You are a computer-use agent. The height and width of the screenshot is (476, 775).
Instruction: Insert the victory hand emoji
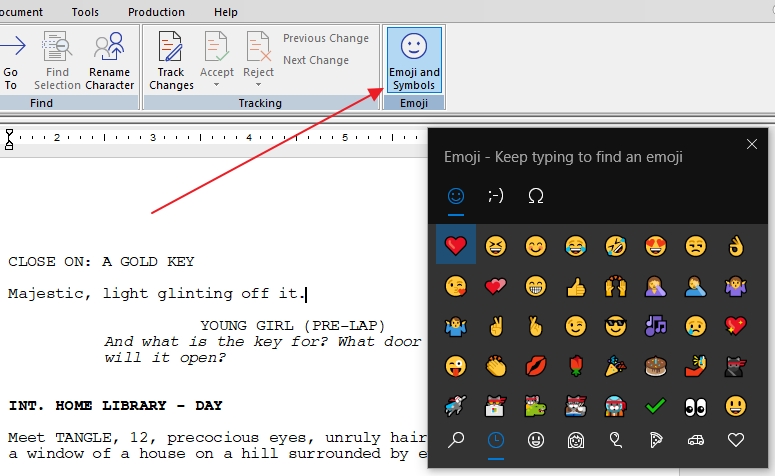[496, 326]
